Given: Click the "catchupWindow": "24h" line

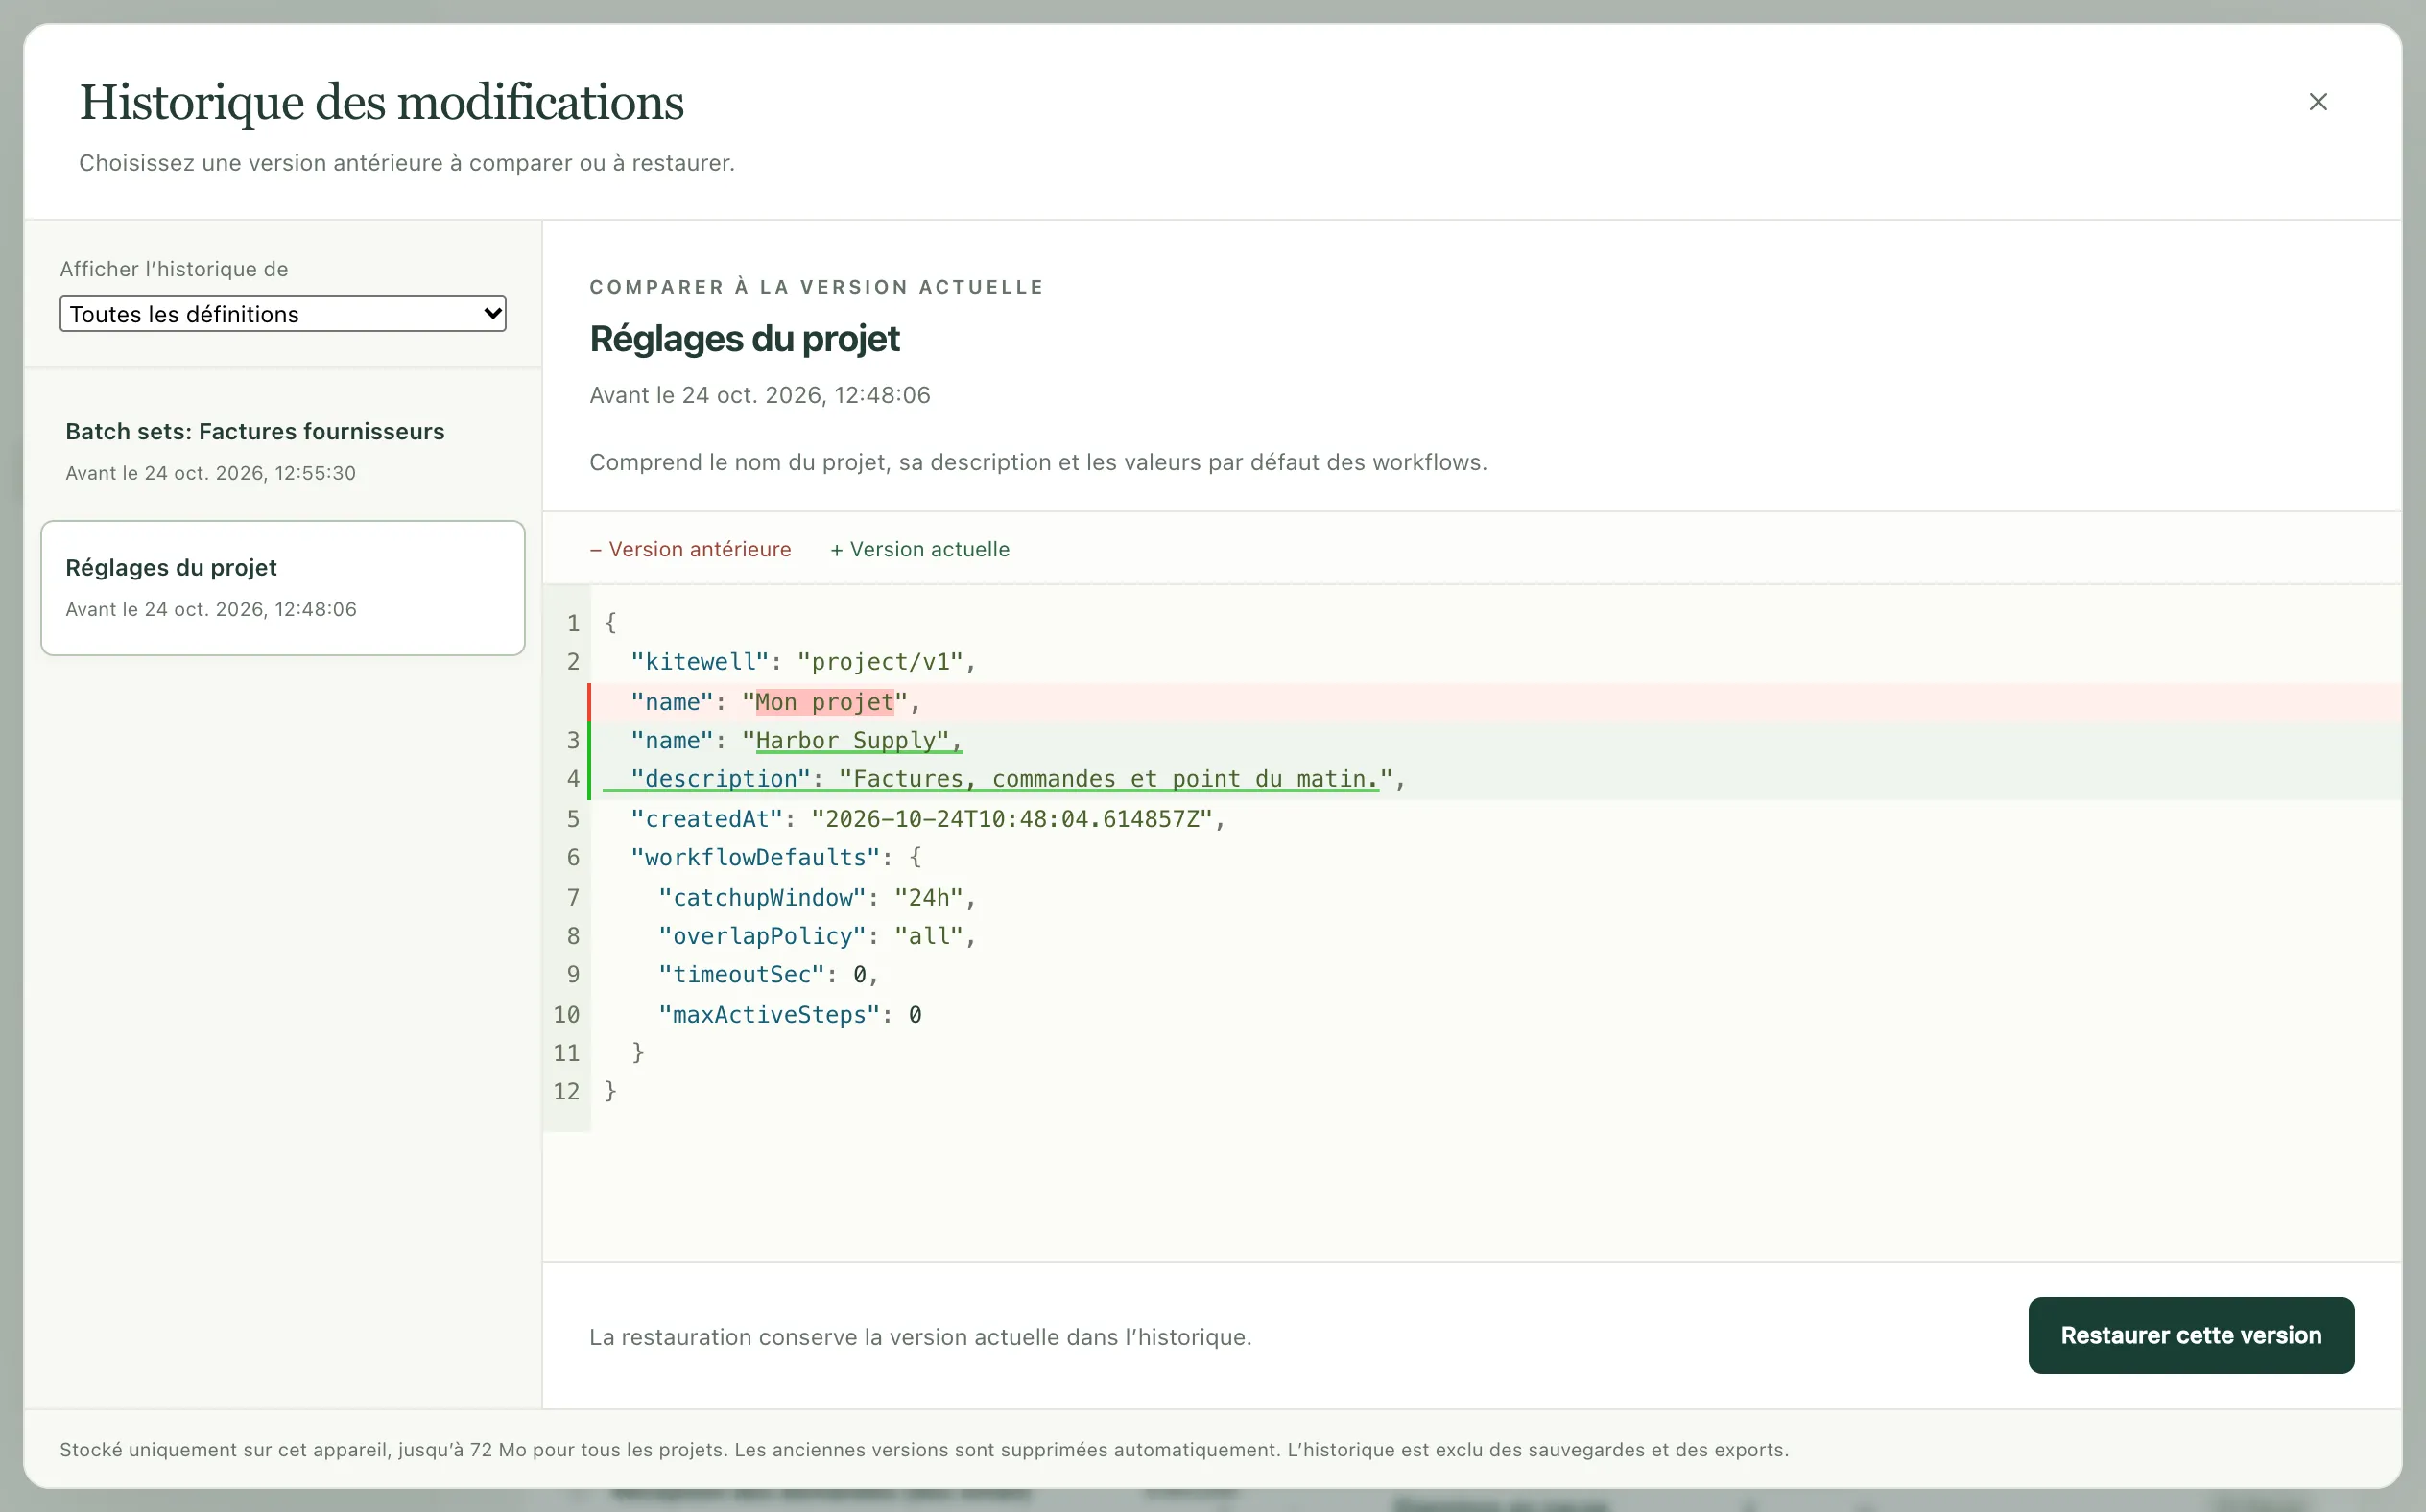Looking at the screenshot, I should click(x=1494, y=898).
